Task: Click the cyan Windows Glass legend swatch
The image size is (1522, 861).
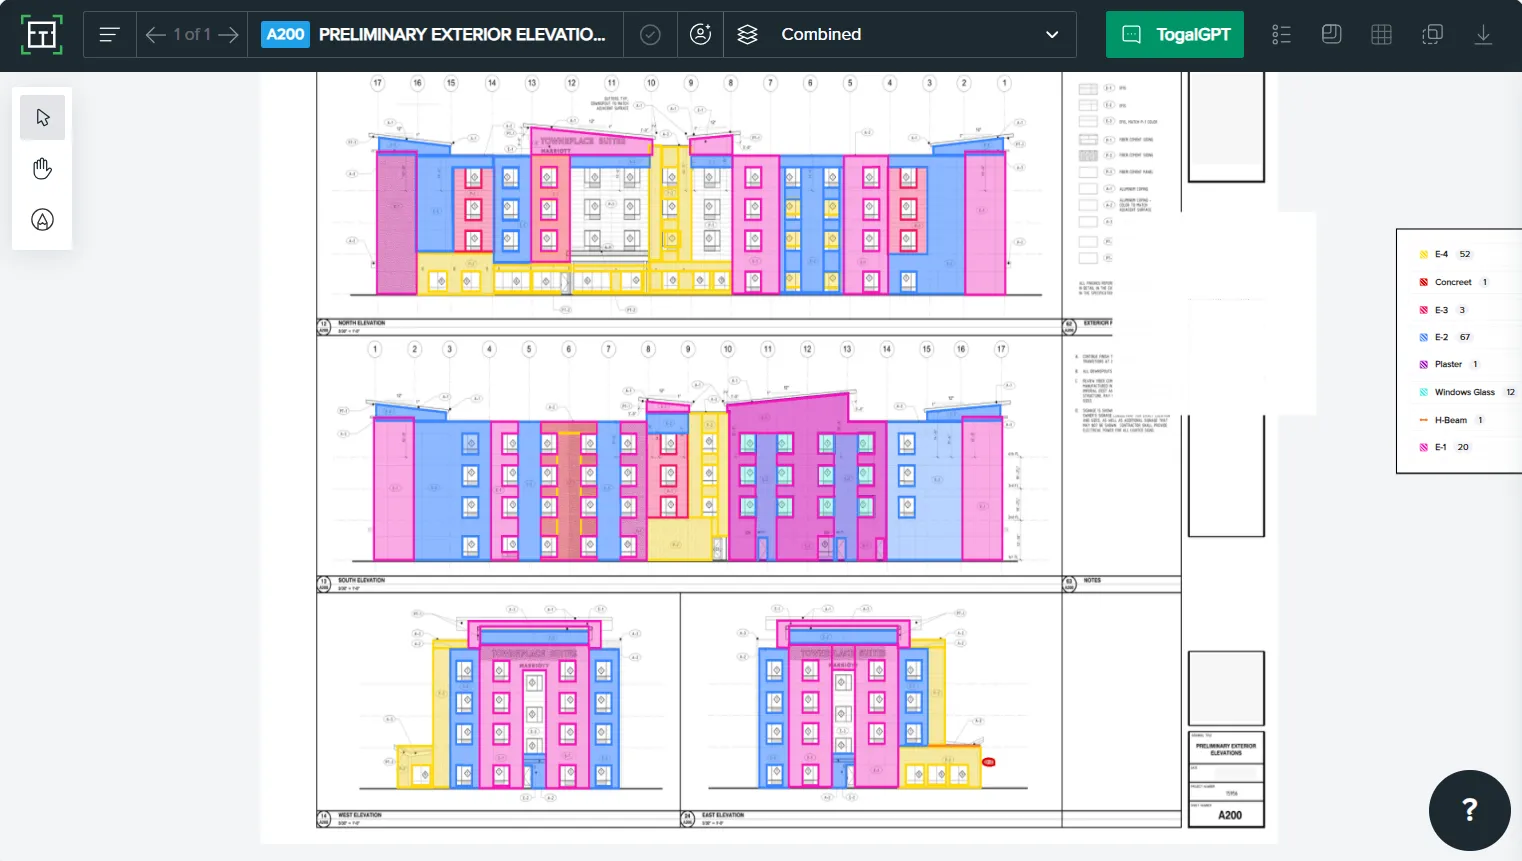Action: point(1423,393)
